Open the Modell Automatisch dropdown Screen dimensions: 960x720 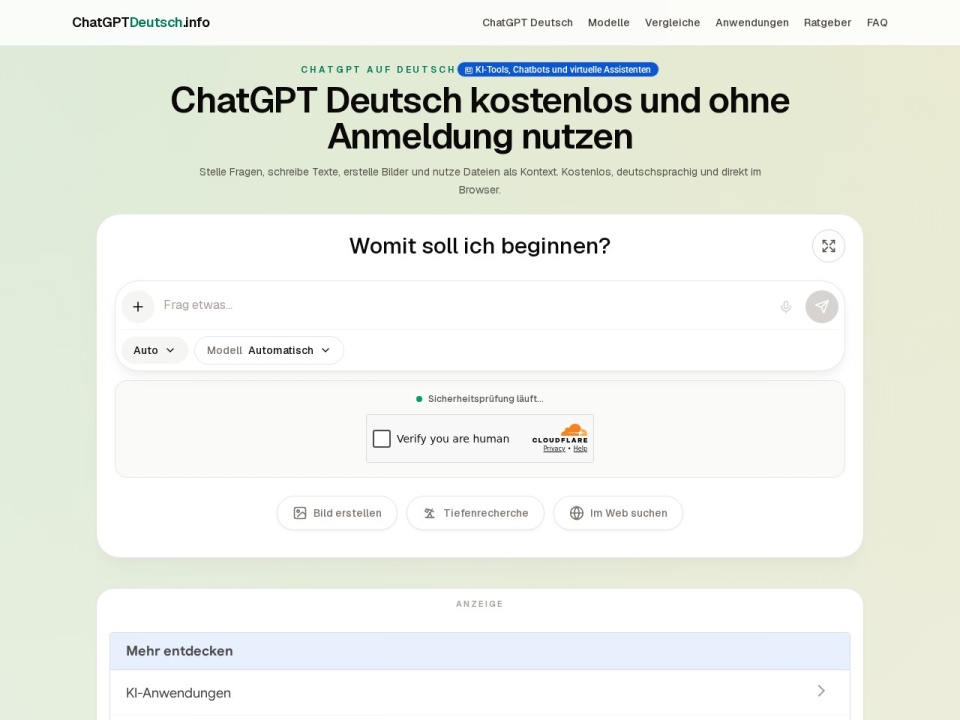coord(269,350)
